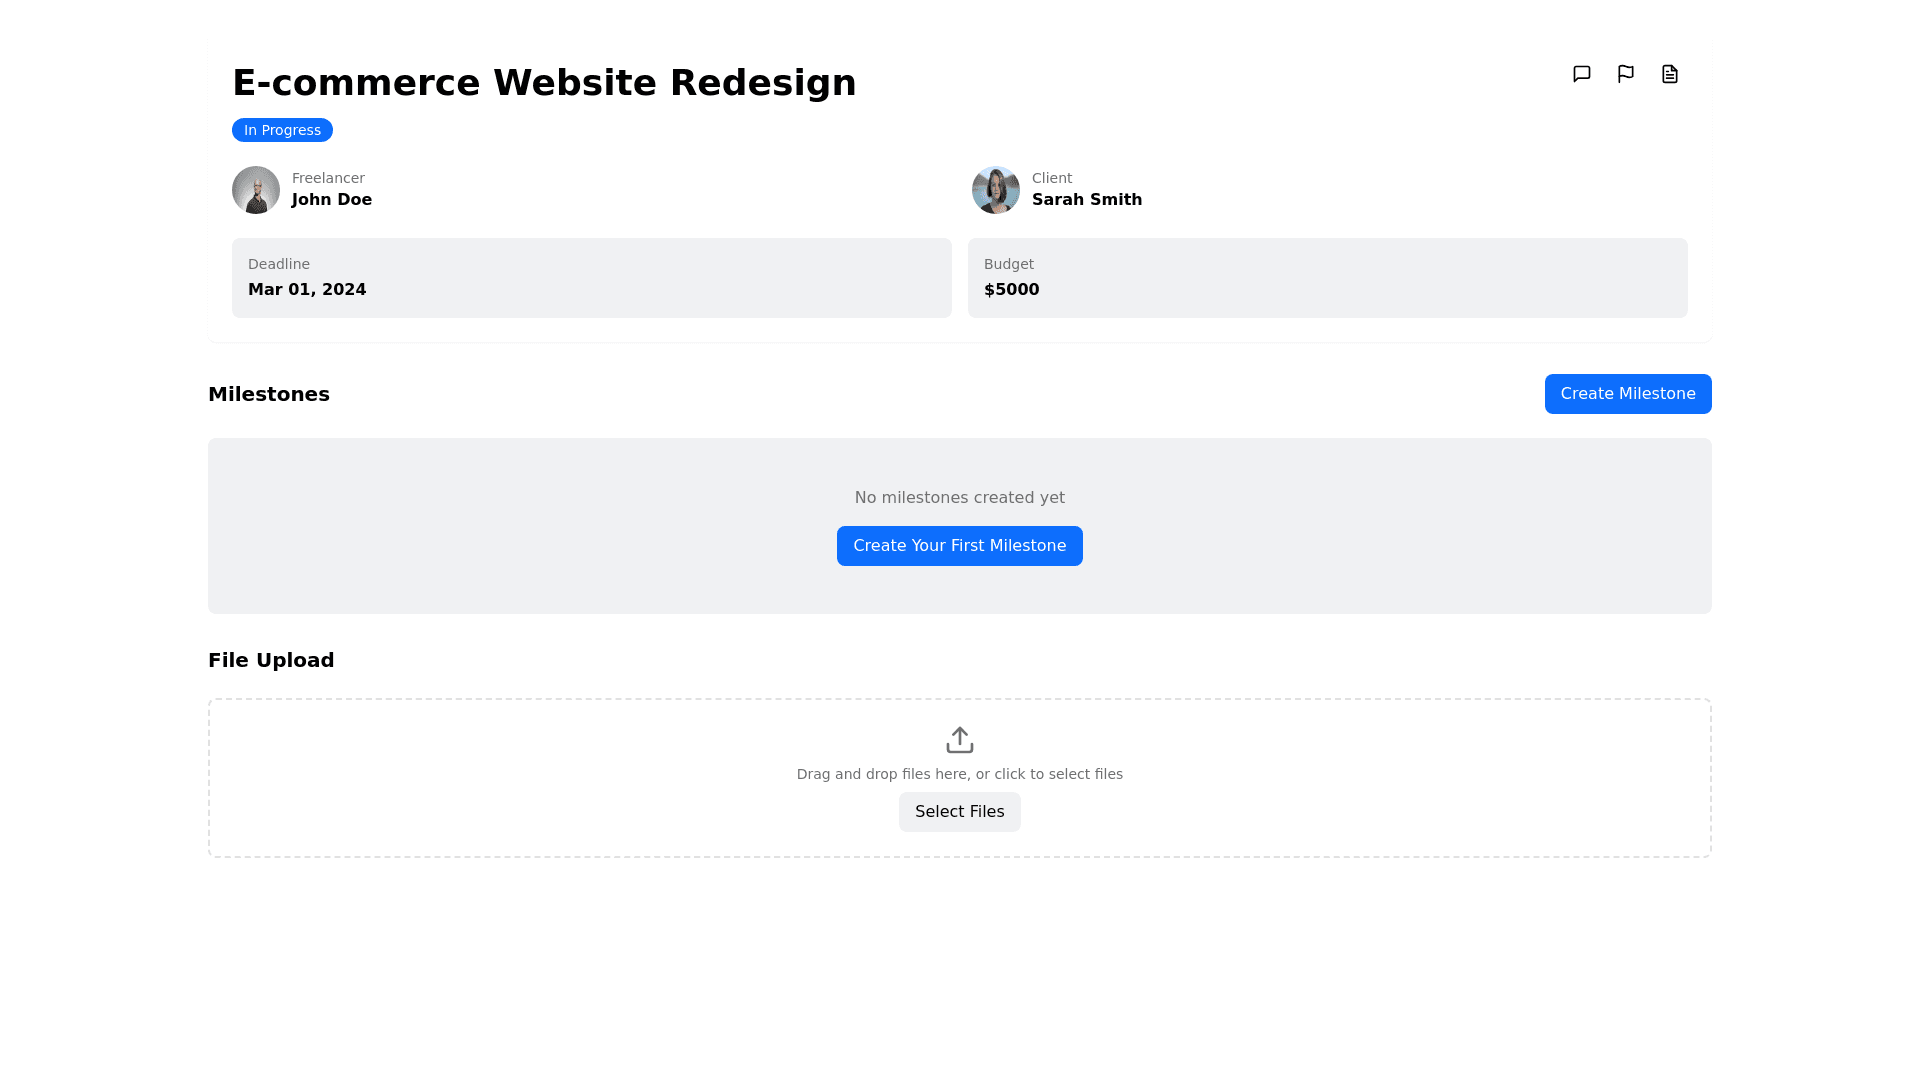Image resolution: width=1920 pixels, height=1080 pixels.
Task: Open the document file icon
Action: point(1669,74)
